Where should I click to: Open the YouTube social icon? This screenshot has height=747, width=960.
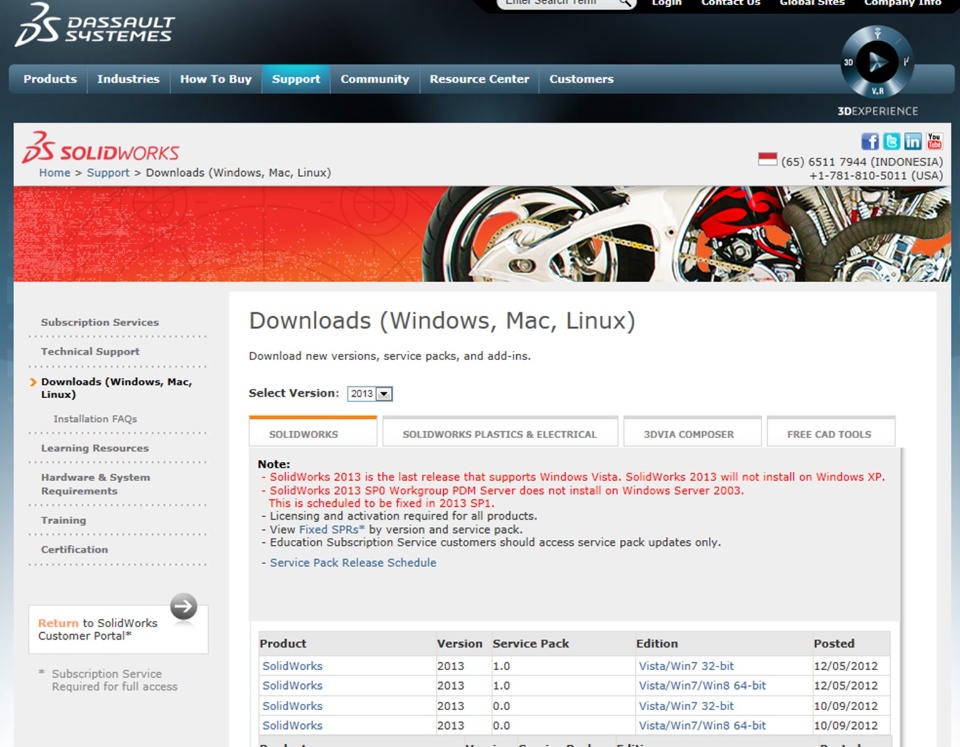pyautogui.click(x=934, y=141)
